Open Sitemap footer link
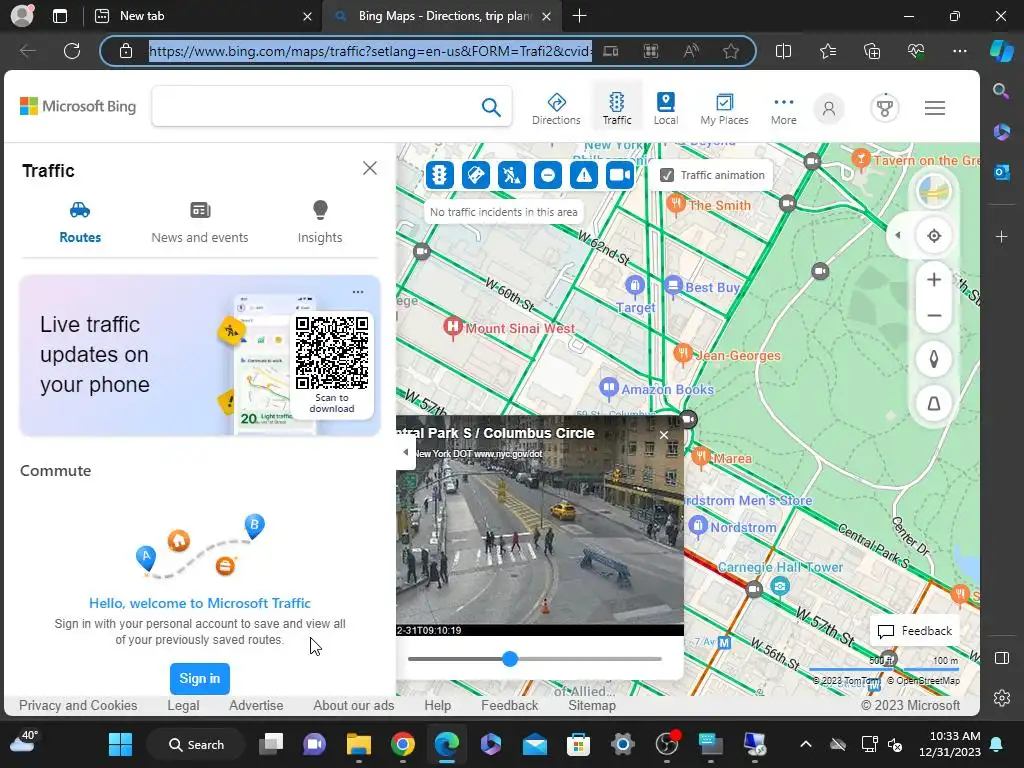 [x=592, y=705]
